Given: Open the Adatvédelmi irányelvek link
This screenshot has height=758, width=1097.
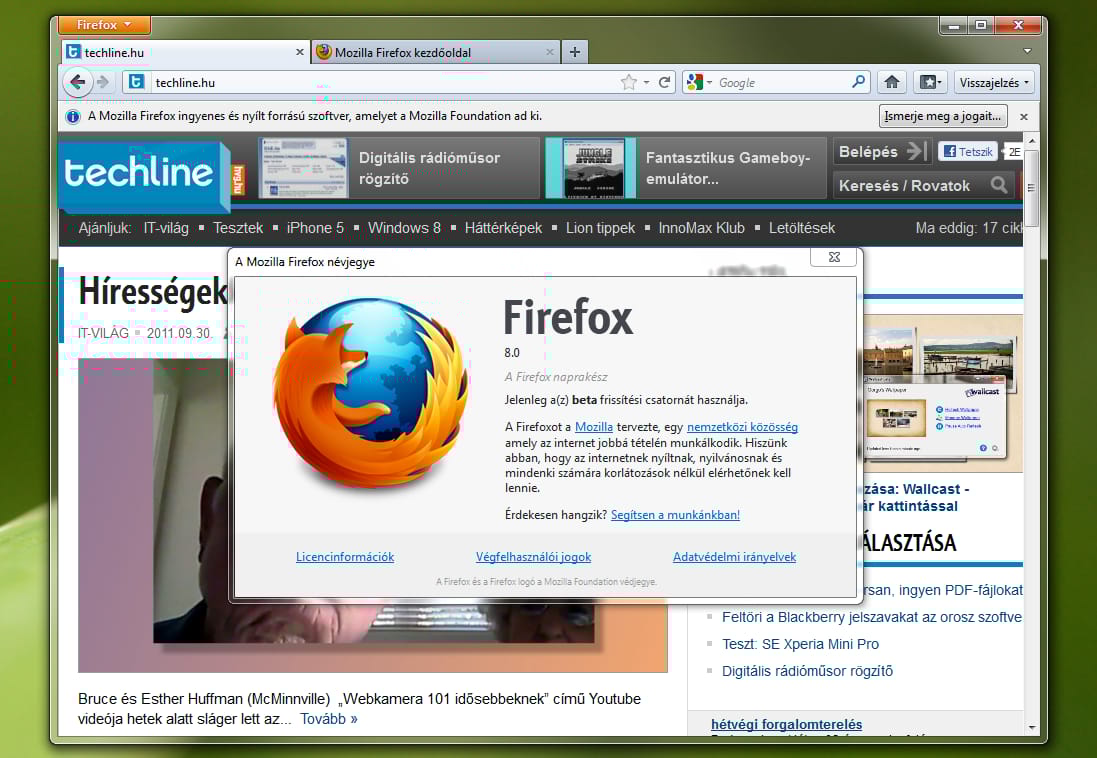Looking at the screenshot, I should (735, 557).
